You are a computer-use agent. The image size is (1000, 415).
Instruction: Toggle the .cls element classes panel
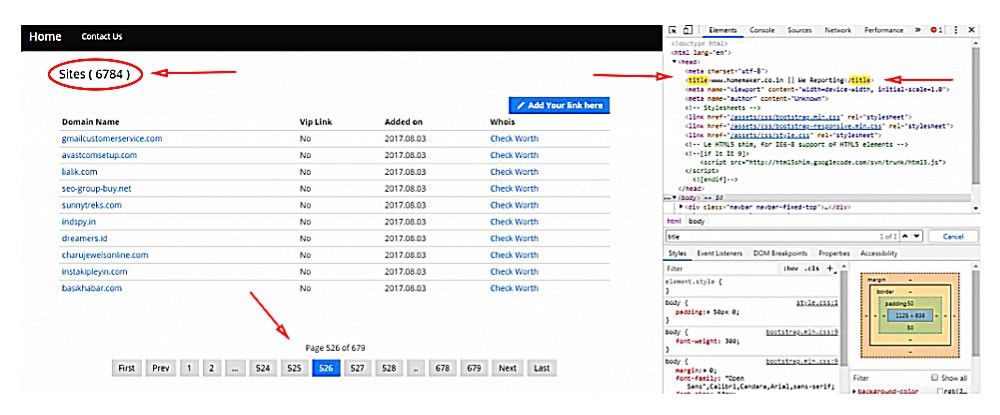[x=811, y=269]
